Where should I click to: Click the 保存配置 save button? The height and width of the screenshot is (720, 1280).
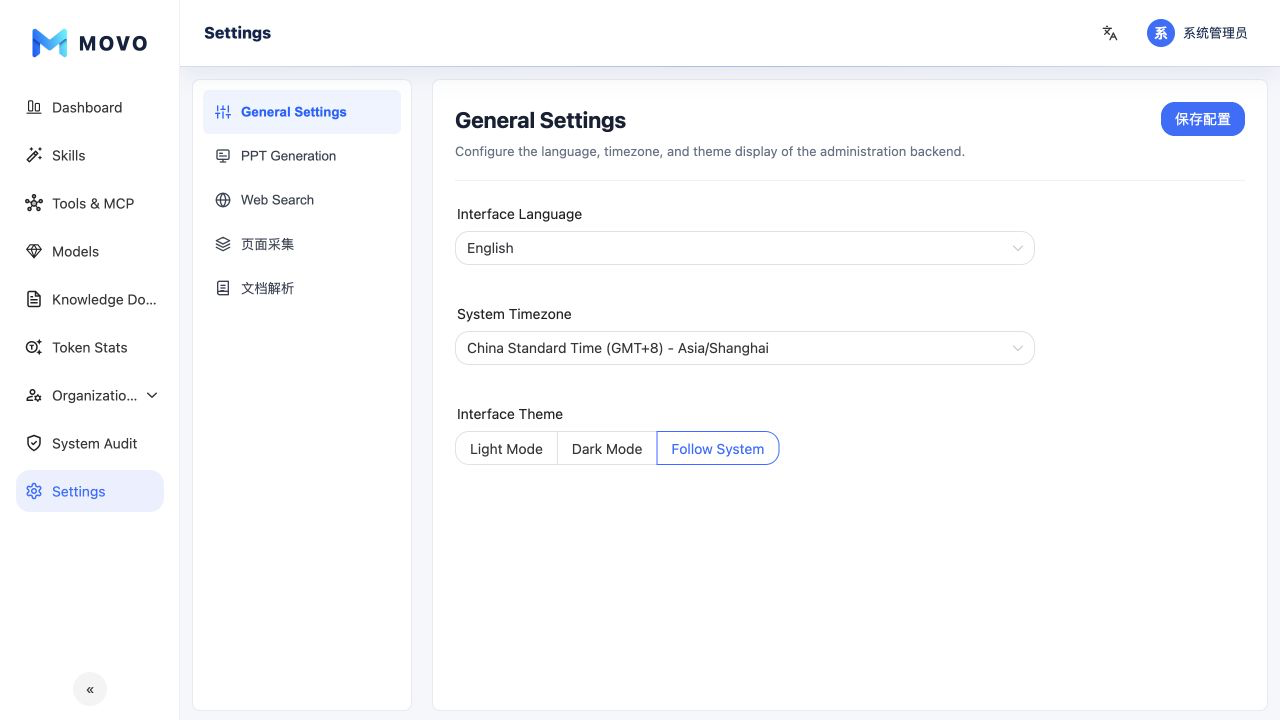pyautogui.click(x=1203, y=119)
